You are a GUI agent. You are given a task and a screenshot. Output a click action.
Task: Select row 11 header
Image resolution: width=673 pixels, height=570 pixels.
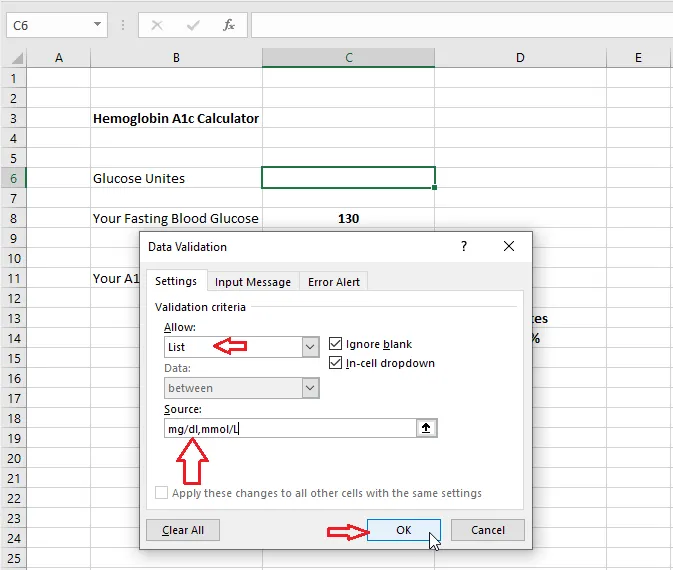(13, 279)
